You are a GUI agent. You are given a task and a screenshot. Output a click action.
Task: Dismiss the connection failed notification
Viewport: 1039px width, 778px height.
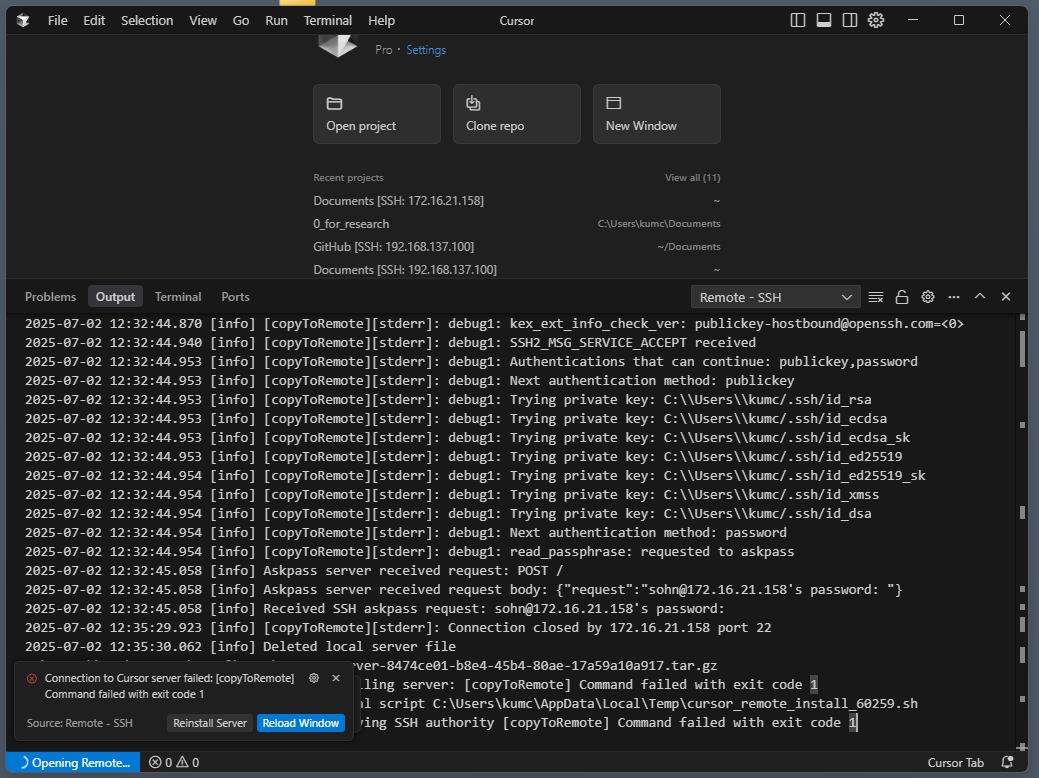point(336,678)
